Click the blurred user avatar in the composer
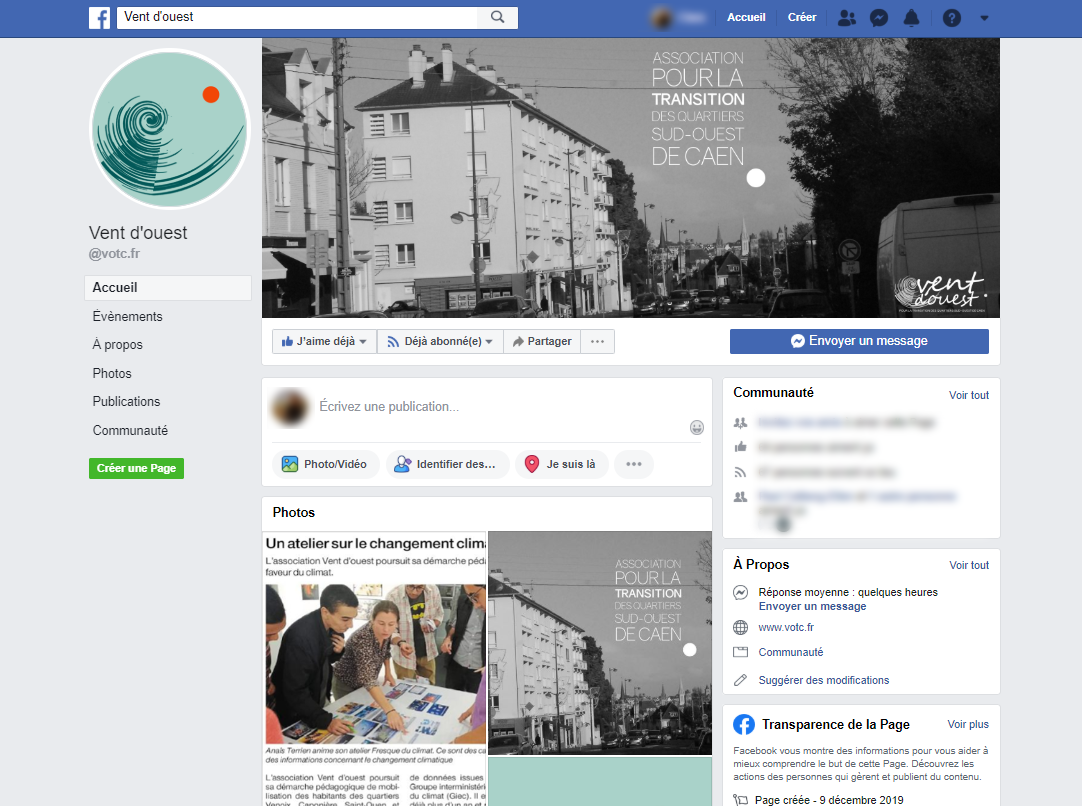1082x806 pixels. [290, 406]
